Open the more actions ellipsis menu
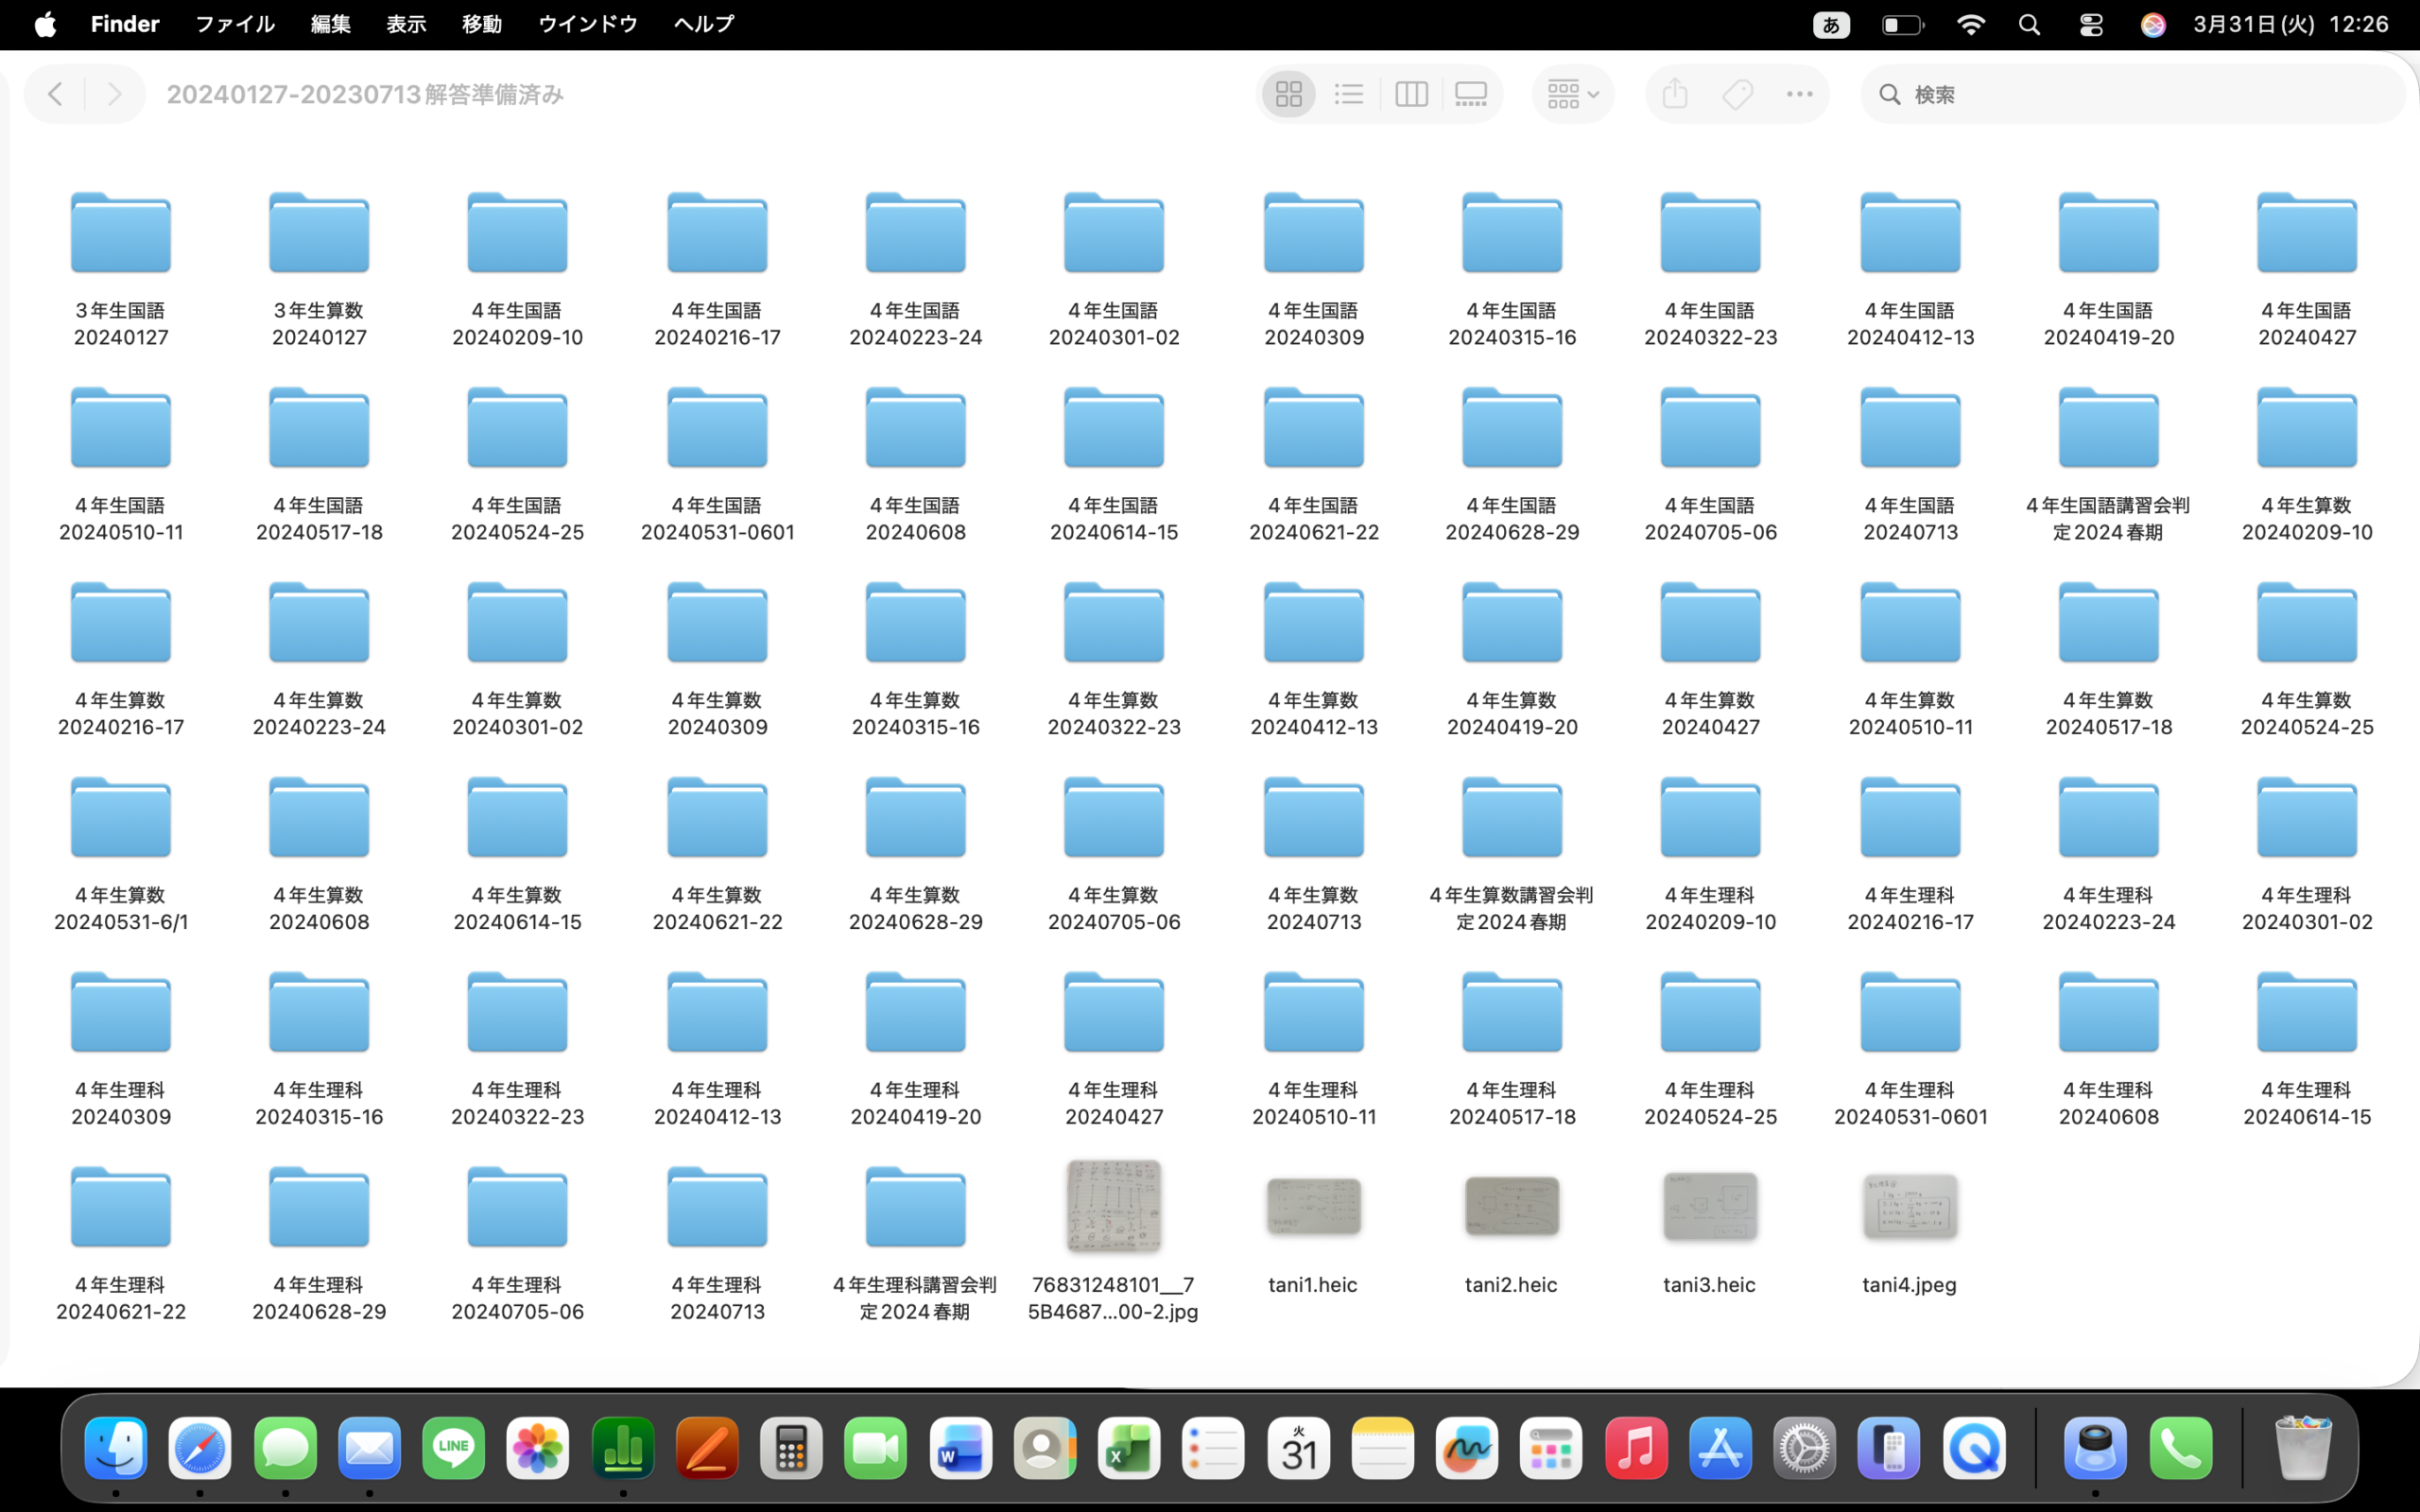 (1799, 94)
